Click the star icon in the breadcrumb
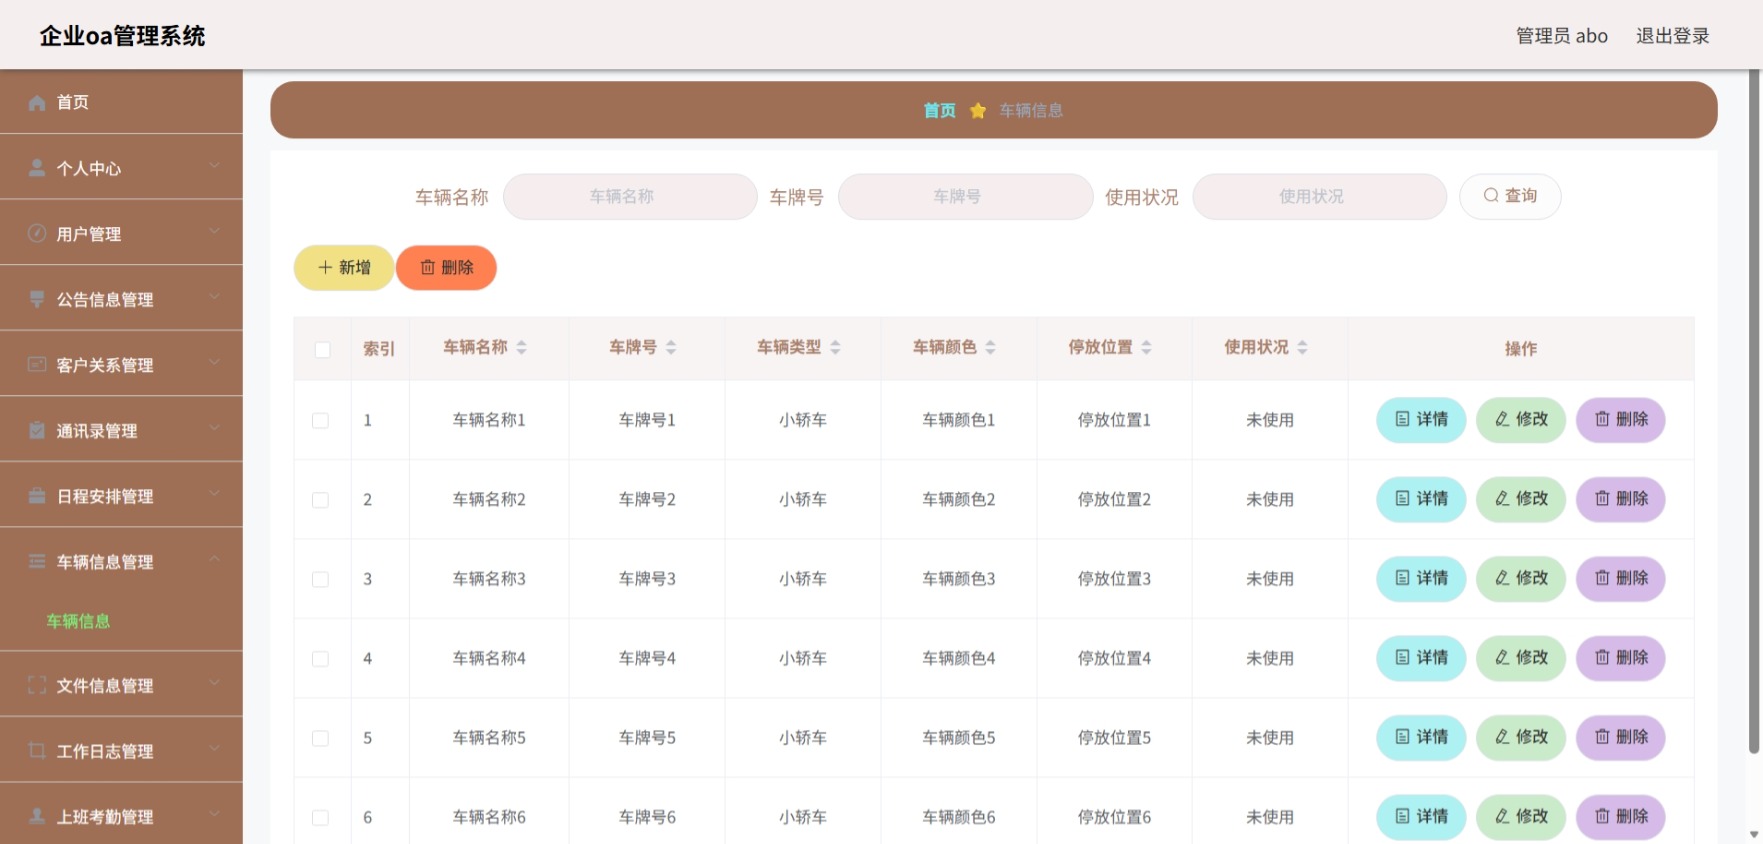The height and width of the screenshot is (844, 1763). (978, 110)
